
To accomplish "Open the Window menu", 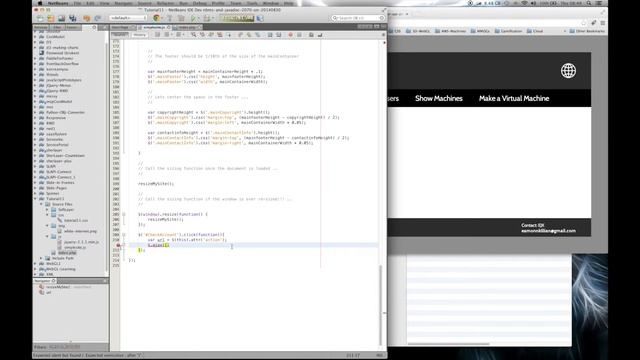I will click(271, 3).
